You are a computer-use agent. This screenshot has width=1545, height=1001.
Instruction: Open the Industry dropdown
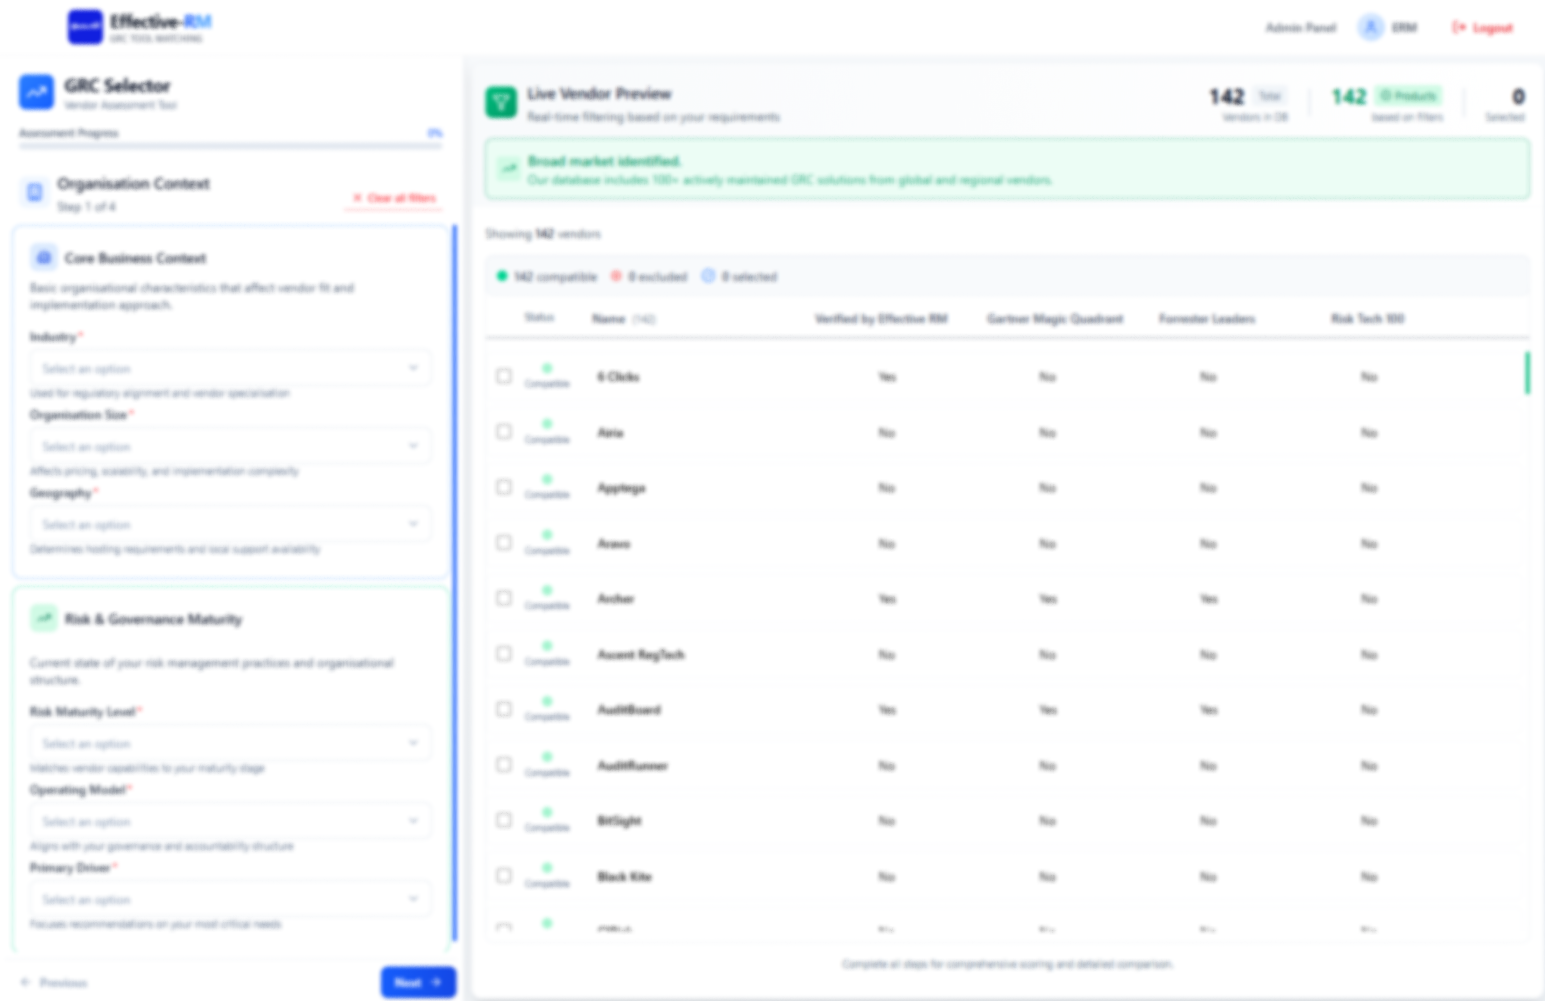click(x=231, y=368)
